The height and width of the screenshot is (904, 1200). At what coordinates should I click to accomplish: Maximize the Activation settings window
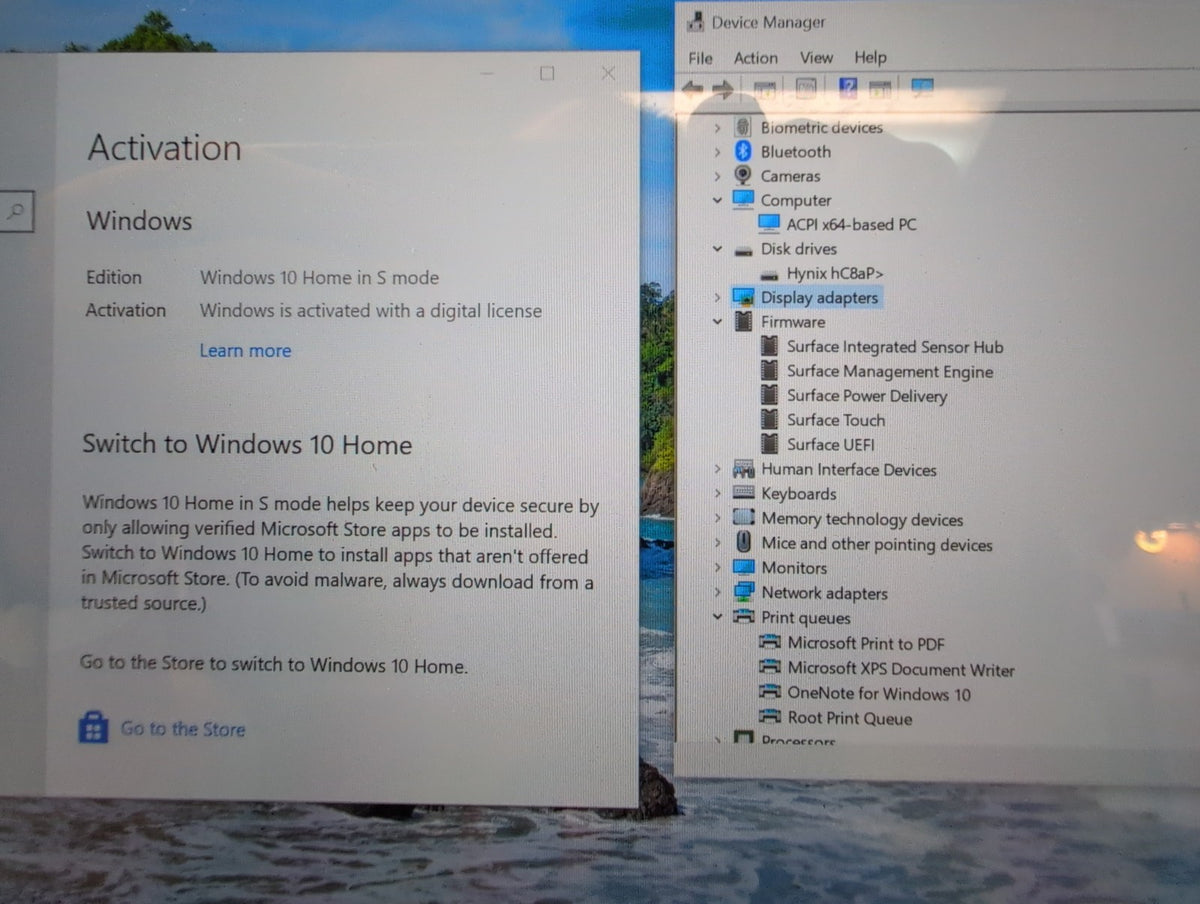(x=547, y=73)
